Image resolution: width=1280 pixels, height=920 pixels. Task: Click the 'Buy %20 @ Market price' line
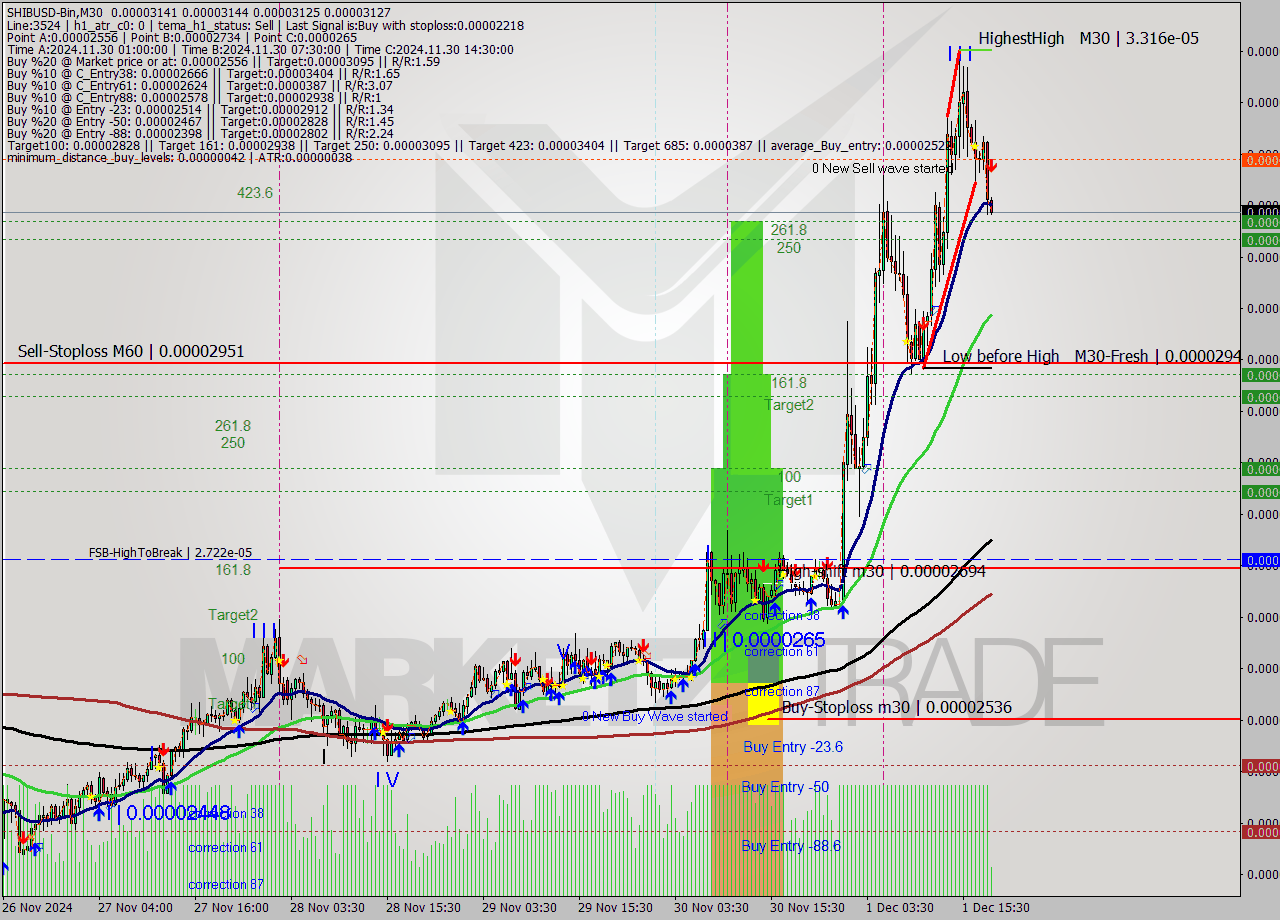pos(223,61)
